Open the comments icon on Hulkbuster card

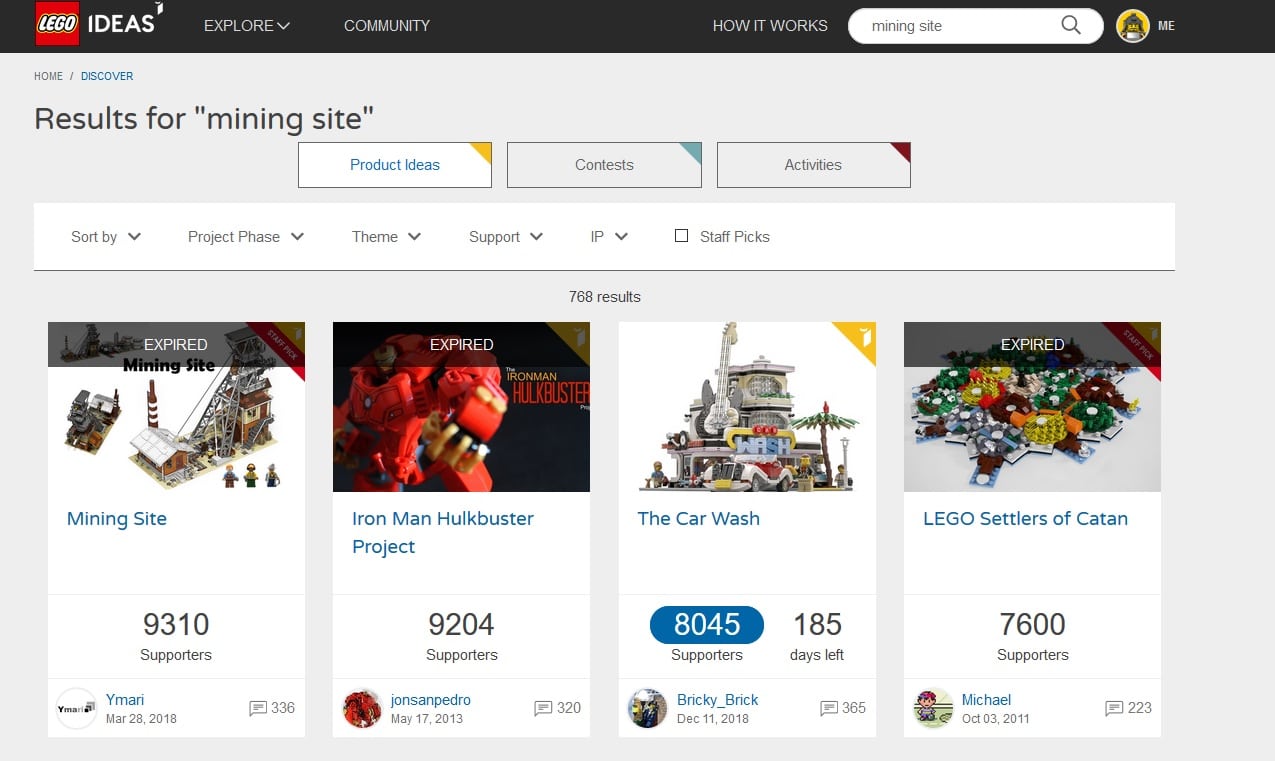pos(543,708)
